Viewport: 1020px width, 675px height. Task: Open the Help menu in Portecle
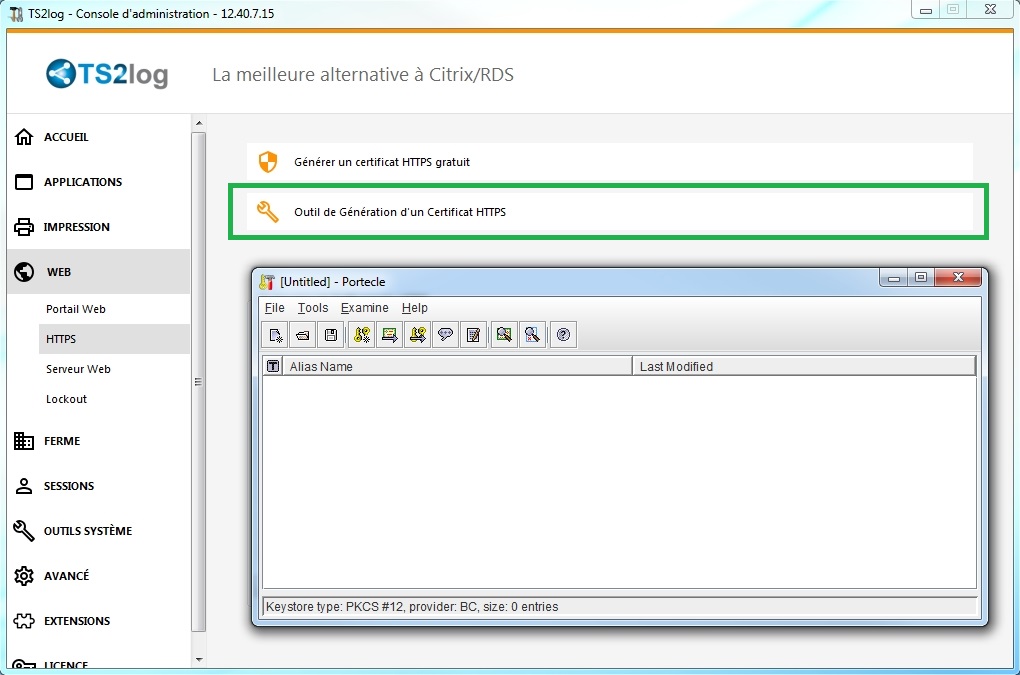point(414,308)
